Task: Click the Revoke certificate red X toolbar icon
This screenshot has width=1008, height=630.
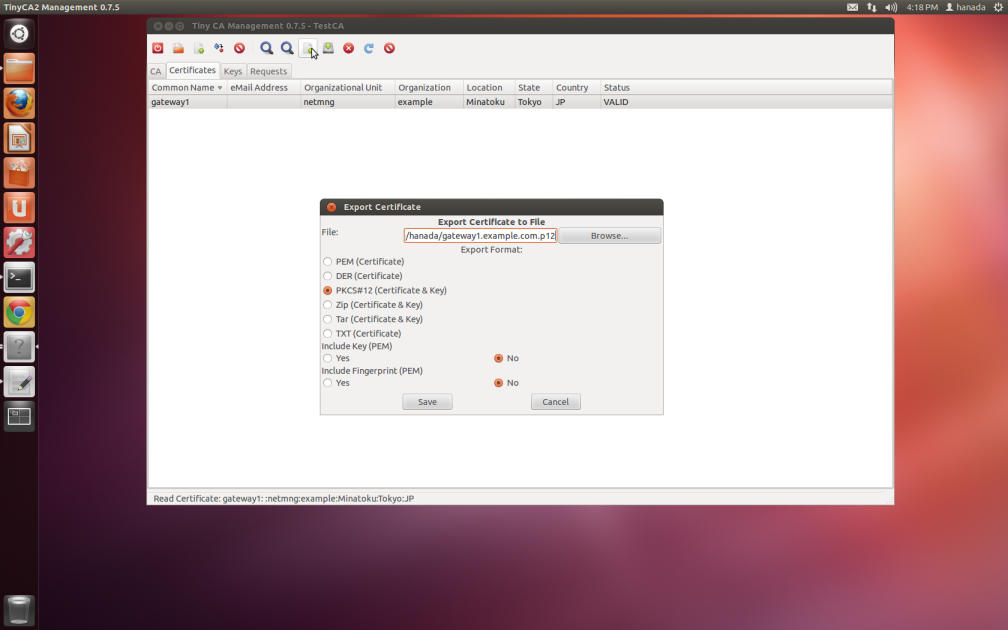Action: click(349, 48)
